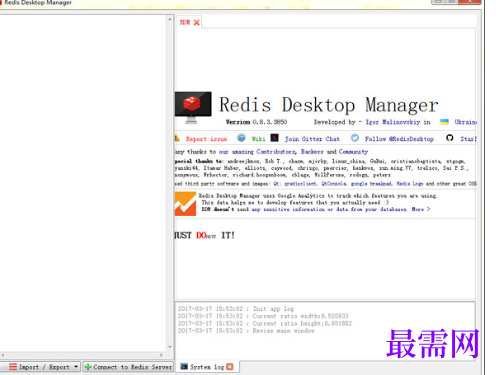Click the GitHub Star icon

click(x=449, y=138)
